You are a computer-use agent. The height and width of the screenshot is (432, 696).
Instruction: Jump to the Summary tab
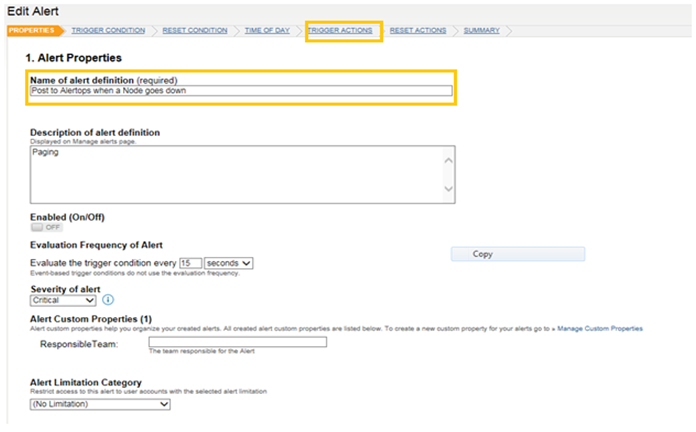click(x=481, y=31)
